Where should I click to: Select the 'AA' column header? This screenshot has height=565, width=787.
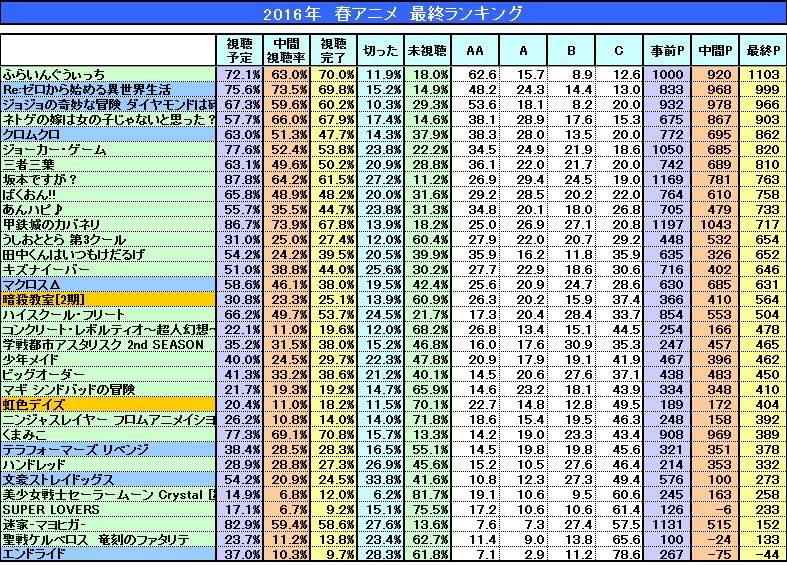(475, 50)
